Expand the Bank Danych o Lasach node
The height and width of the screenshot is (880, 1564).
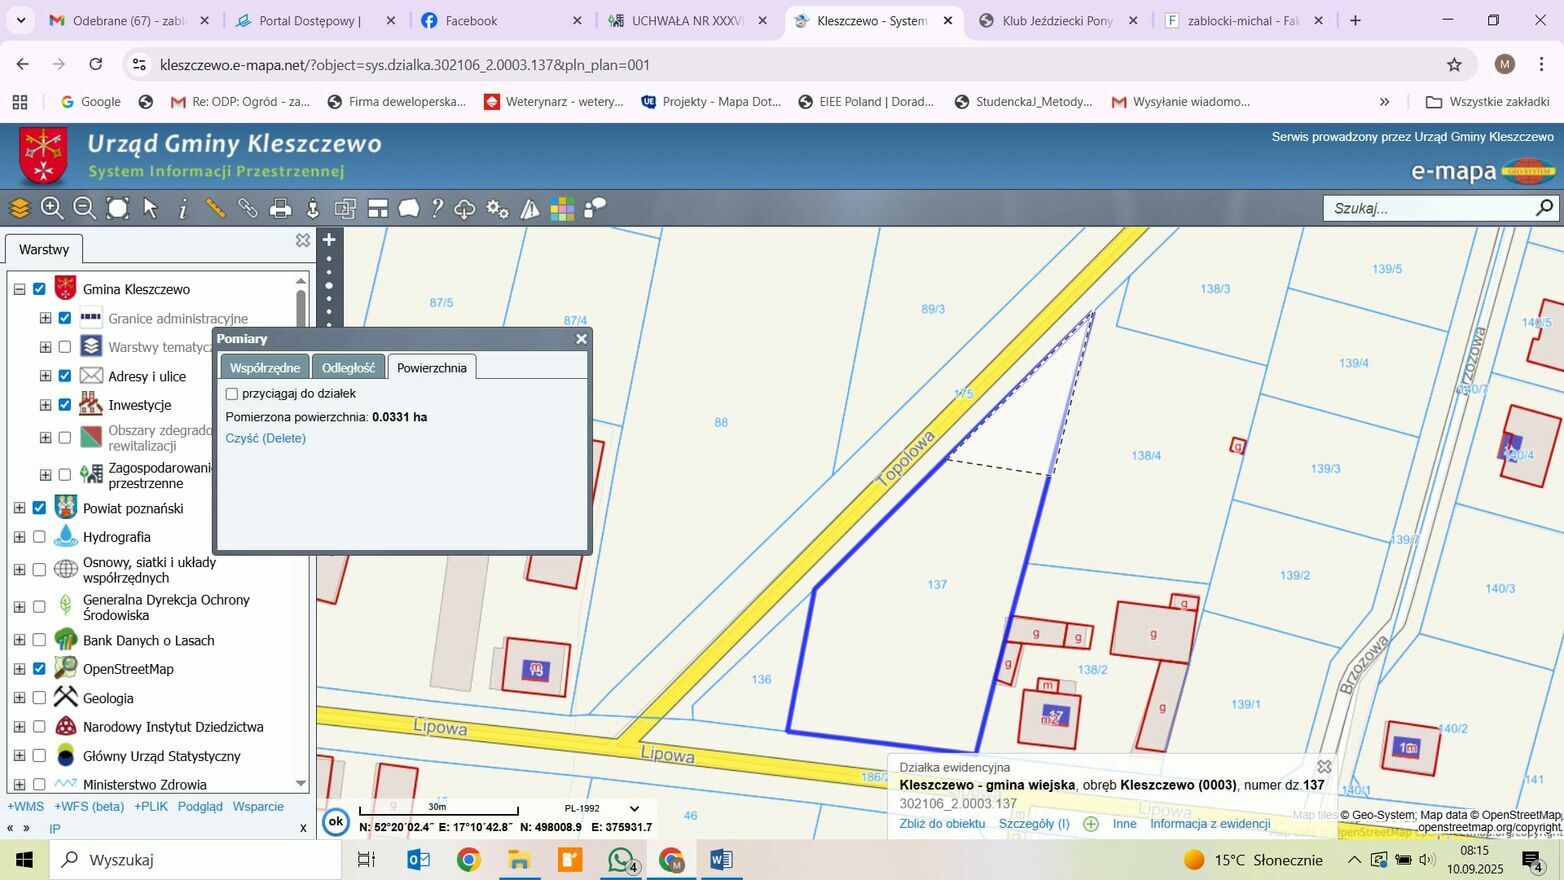(19, 640)
